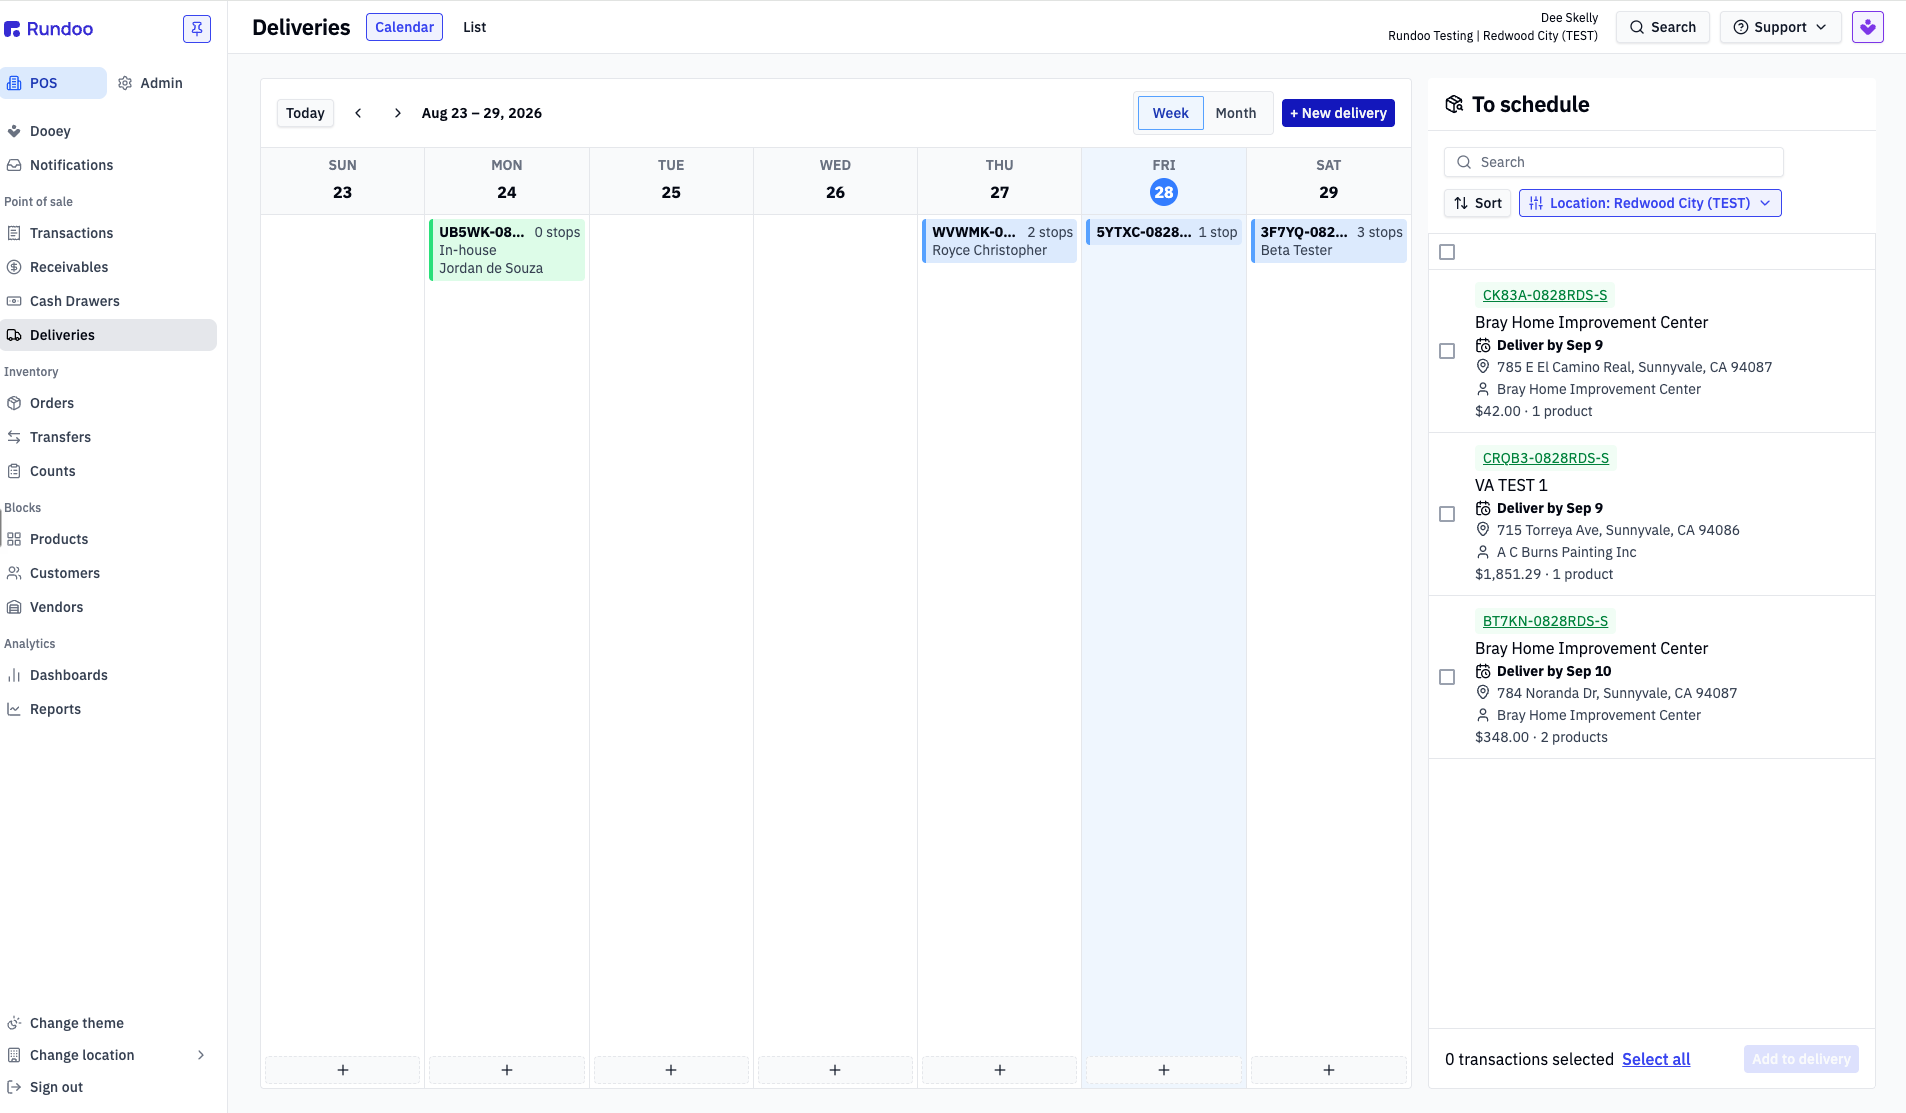Click 'A C Burns Painting Inc' text
Image resolution: width=1906 pixels, height=1113 pixels.
1566,552
